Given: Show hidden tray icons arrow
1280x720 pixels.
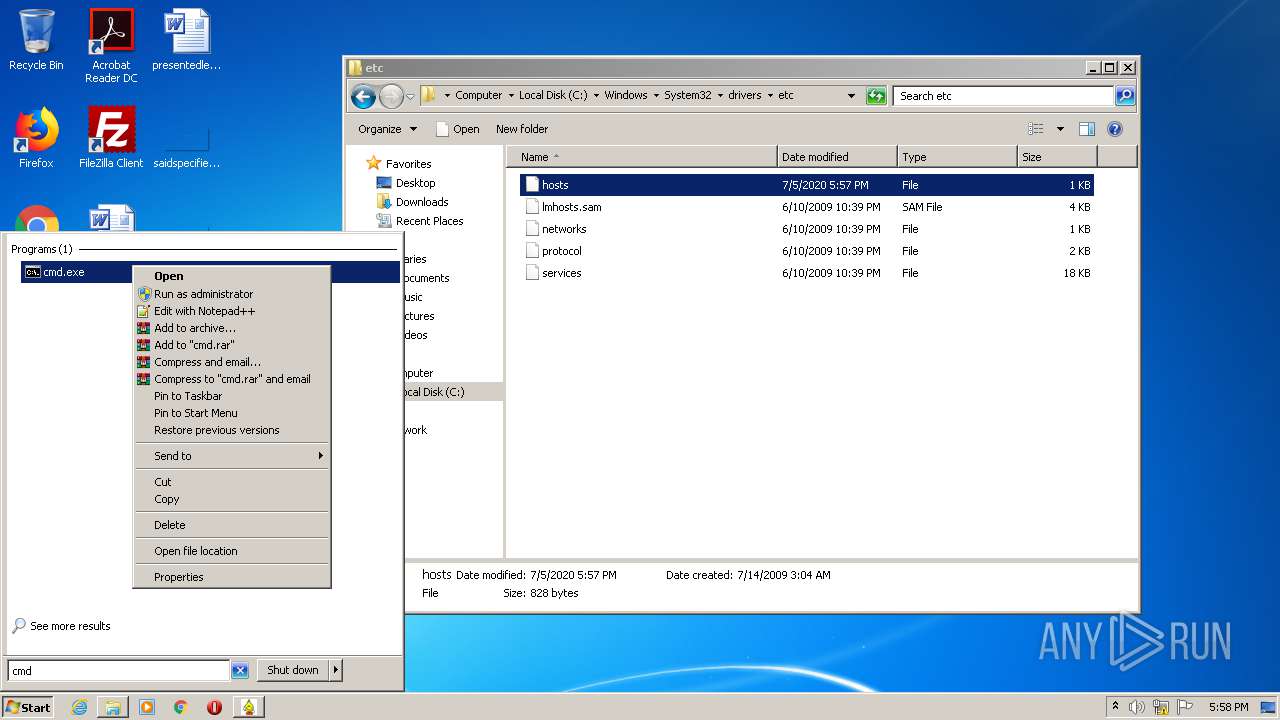Looking at the screenshot, I should click(1116, 707).
